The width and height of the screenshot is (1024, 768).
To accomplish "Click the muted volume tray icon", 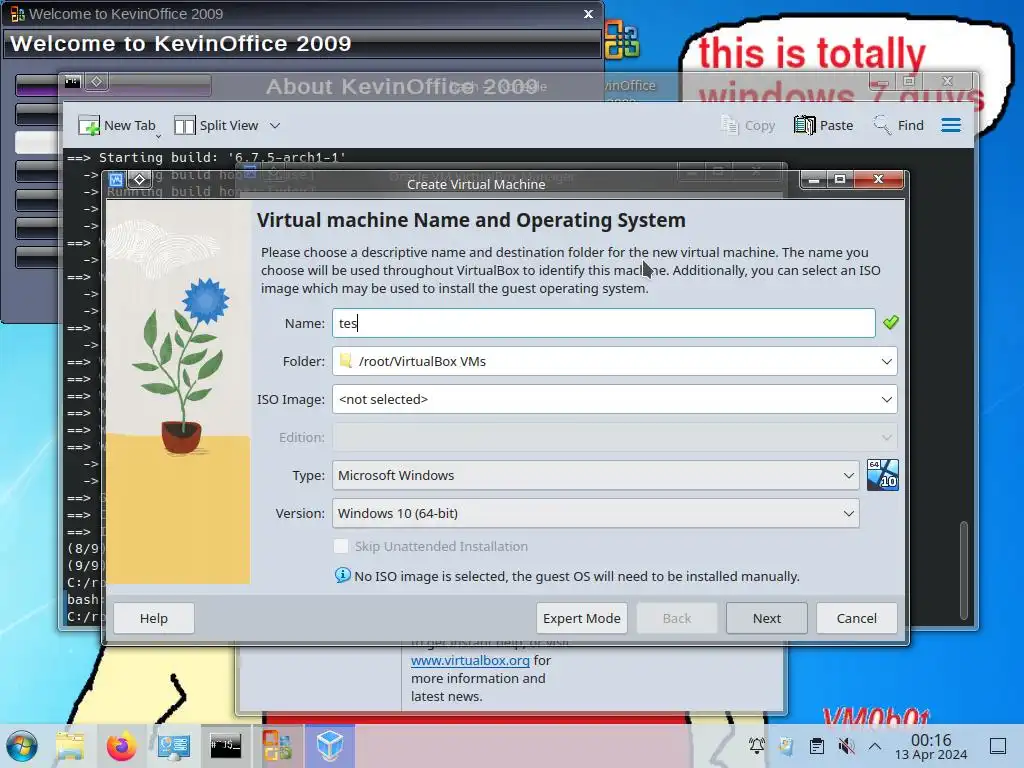I will click(846, 745).
